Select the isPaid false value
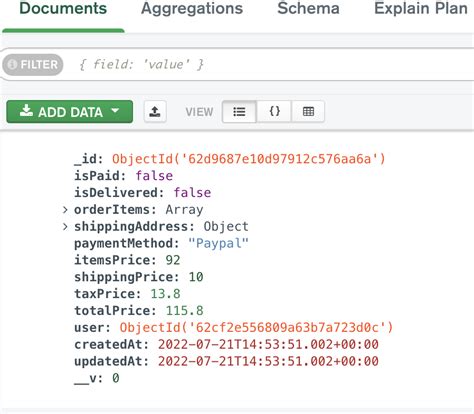474x414 pixels. point(154,176)
